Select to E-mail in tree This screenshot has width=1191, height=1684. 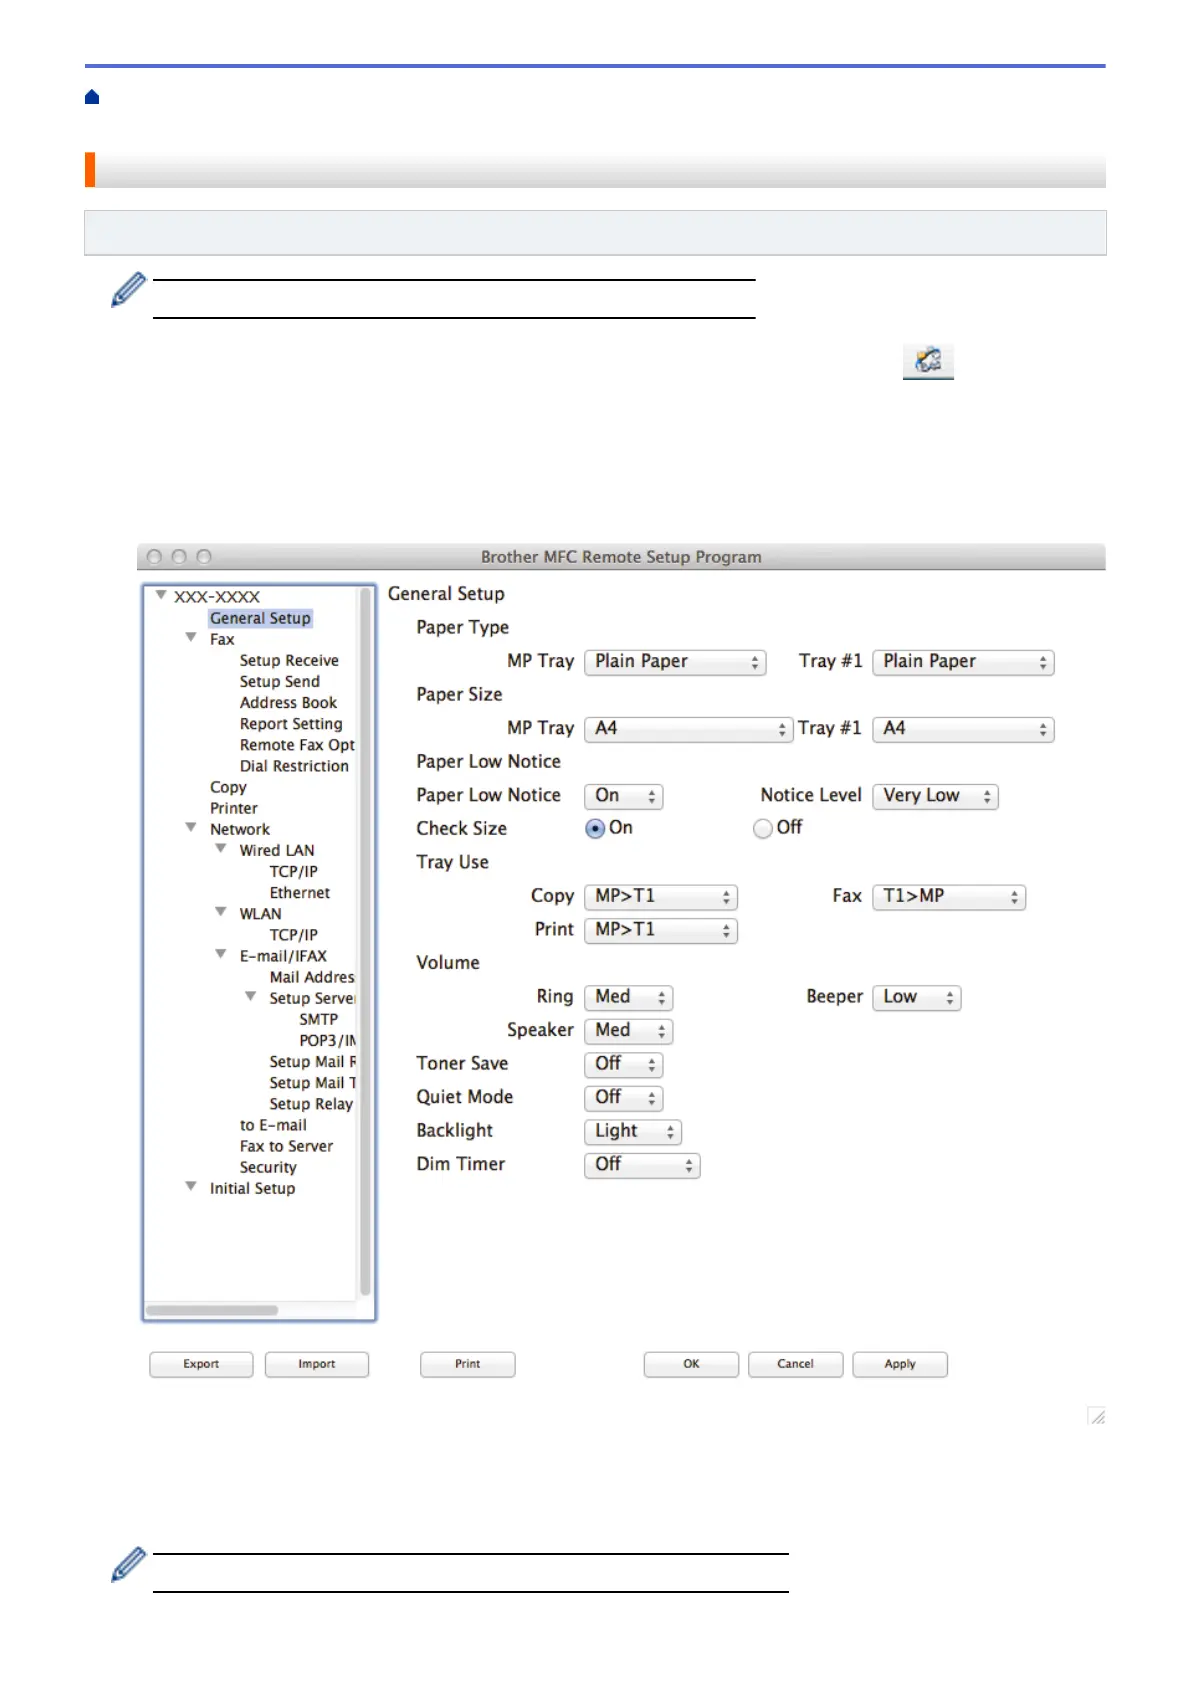273,1125
